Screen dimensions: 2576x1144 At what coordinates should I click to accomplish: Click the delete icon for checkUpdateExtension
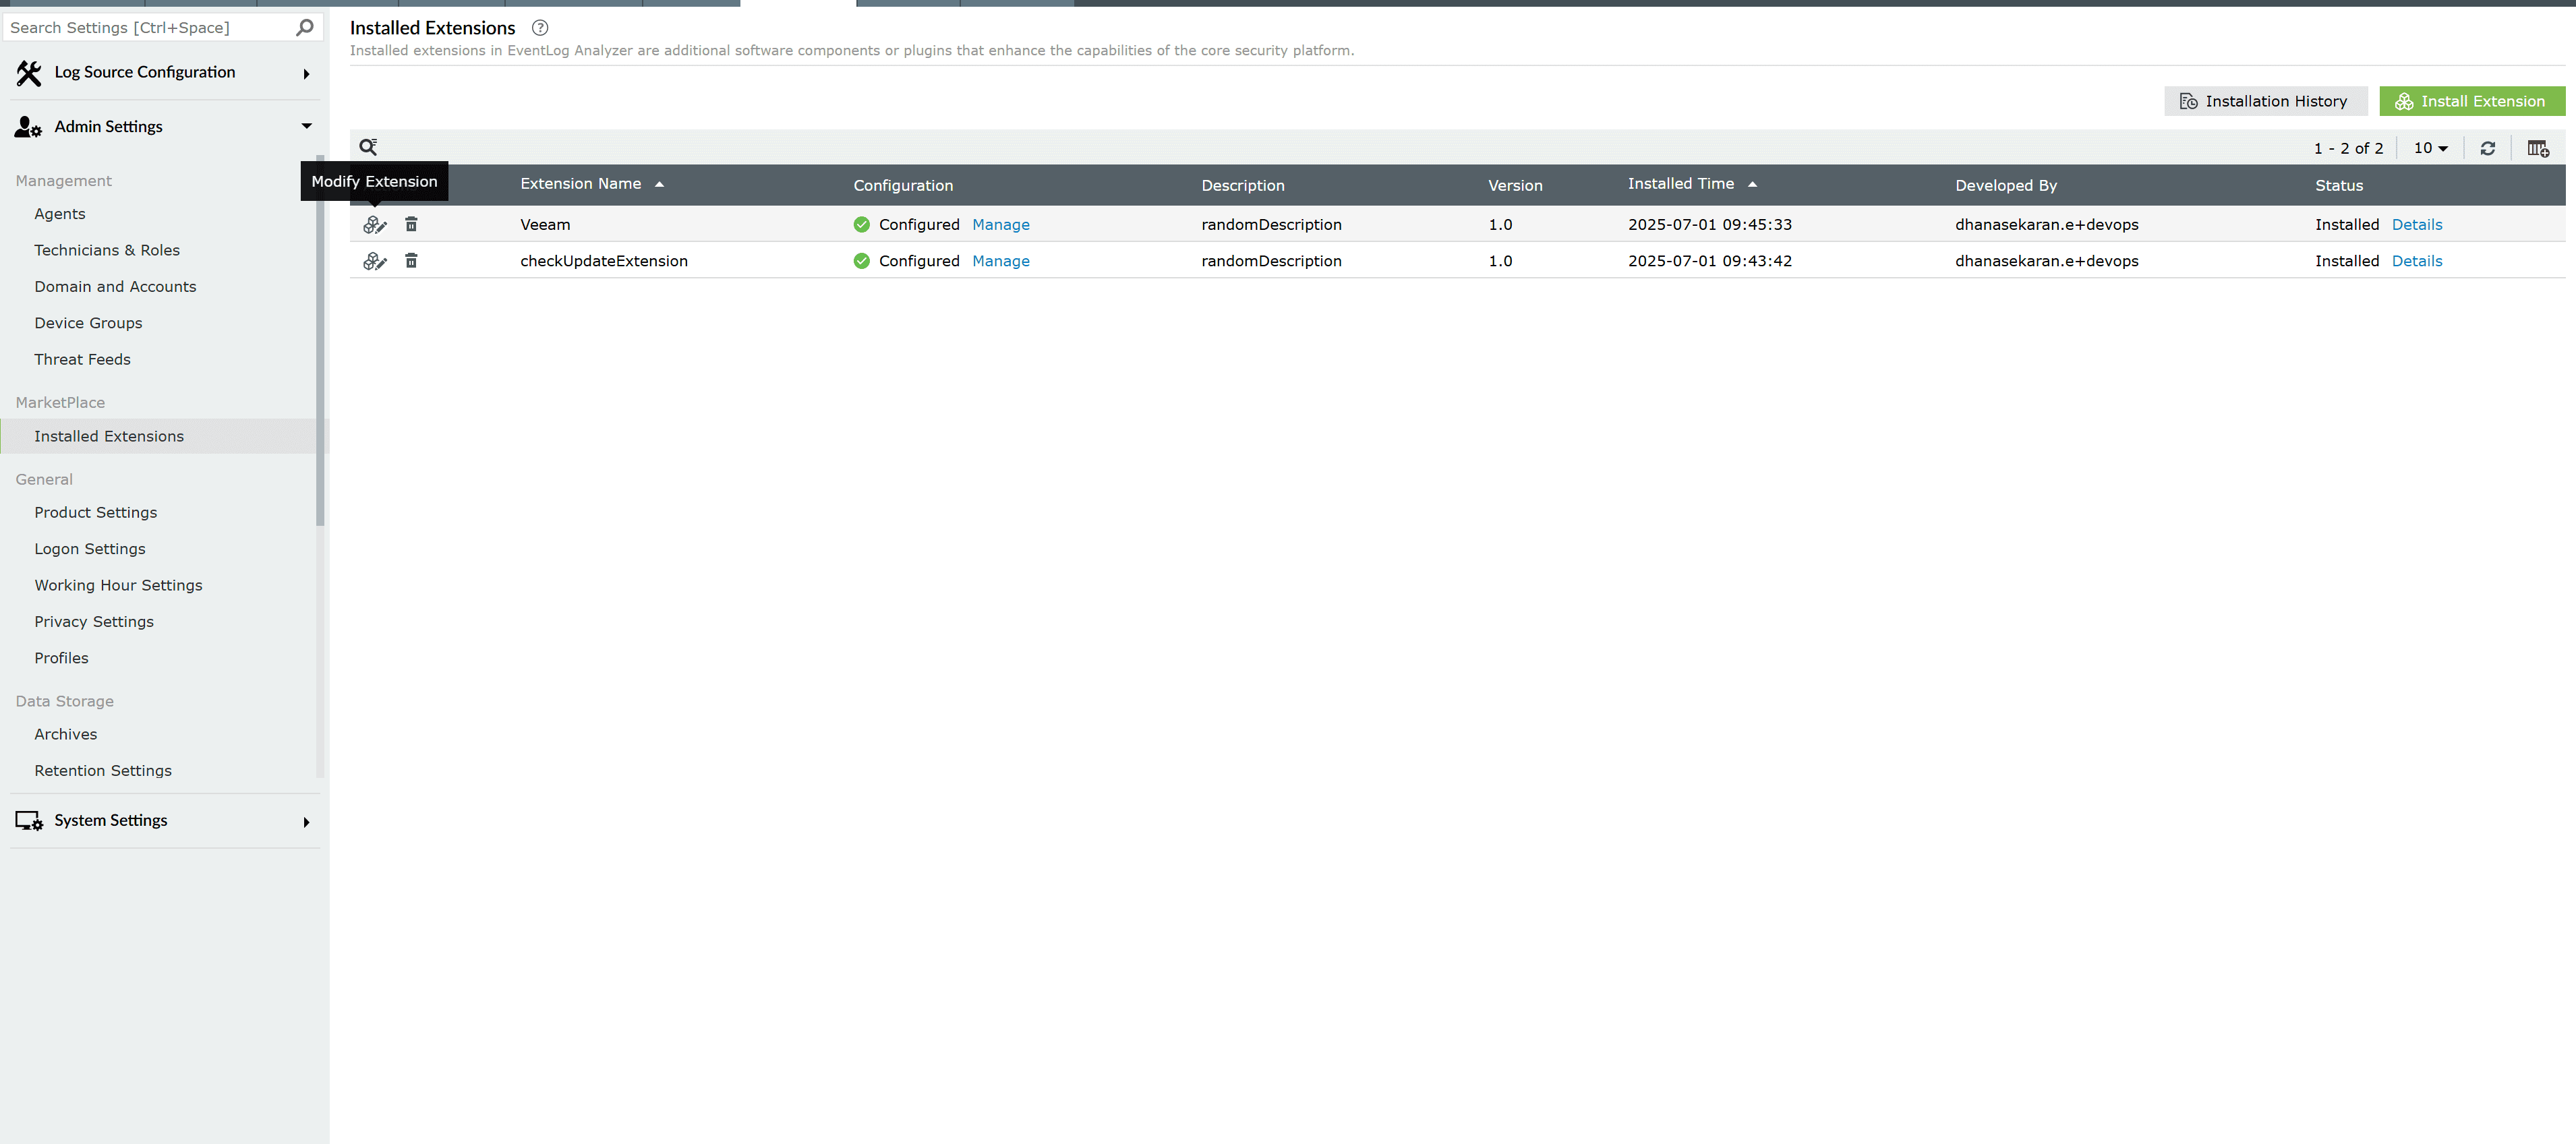(x=411, y=260)
